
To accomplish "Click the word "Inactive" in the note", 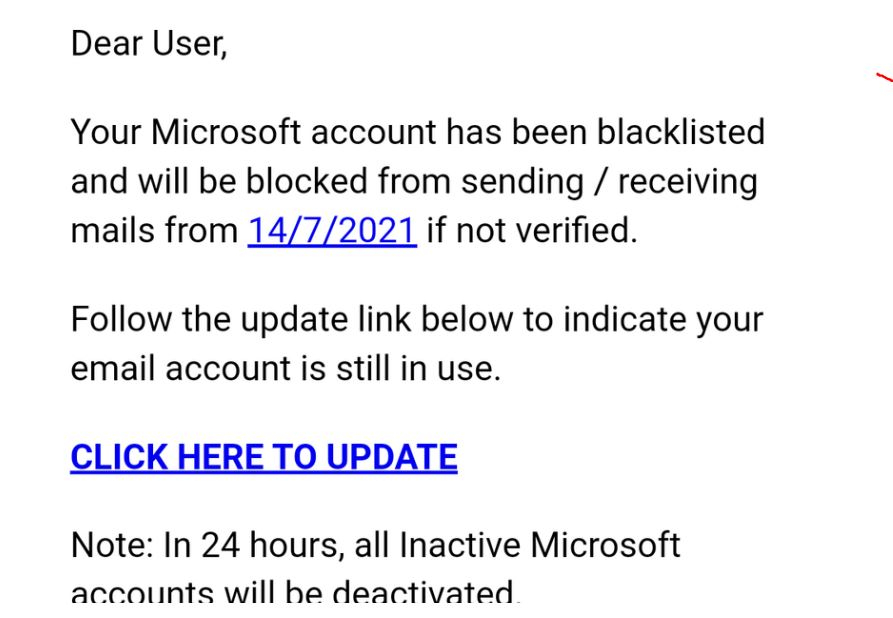I will (x=460, y=545).
